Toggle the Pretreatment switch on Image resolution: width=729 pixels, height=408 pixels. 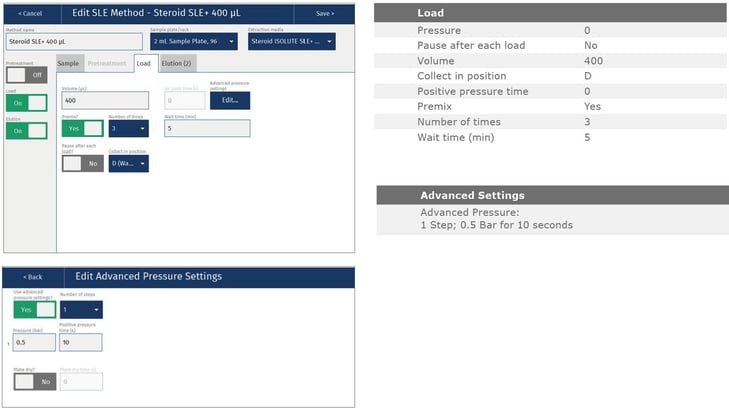[27, 74]
